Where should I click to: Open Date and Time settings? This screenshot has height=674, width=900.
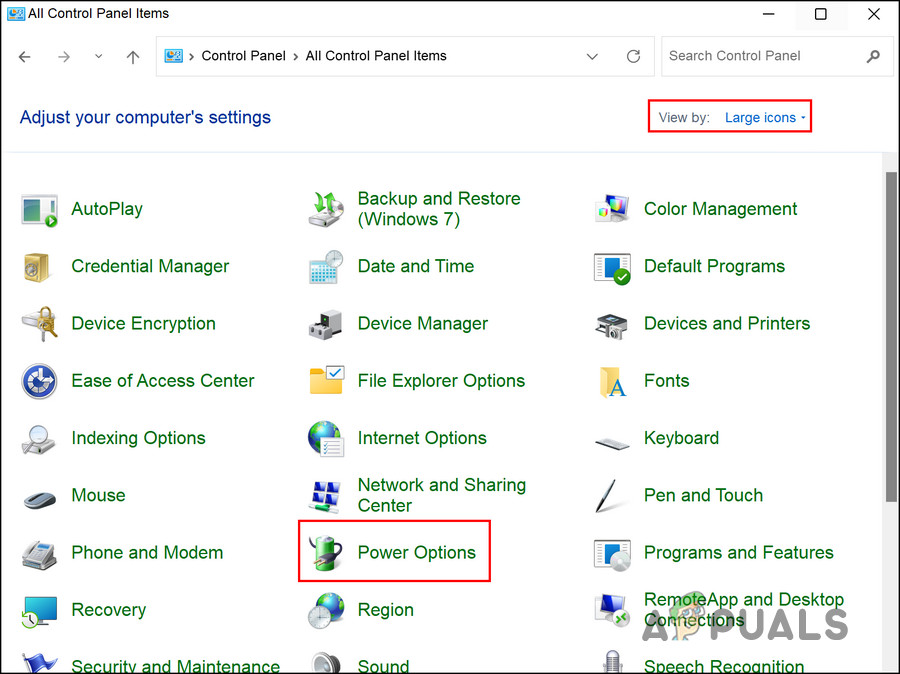415,267
